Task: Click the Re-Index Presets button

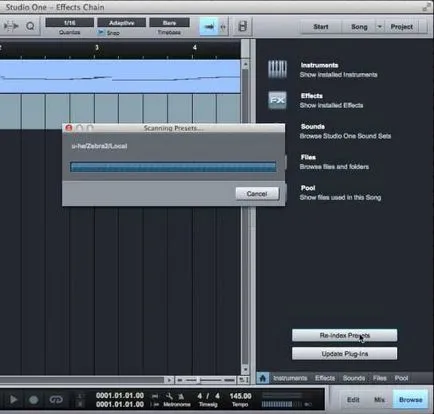Action: 344,335
